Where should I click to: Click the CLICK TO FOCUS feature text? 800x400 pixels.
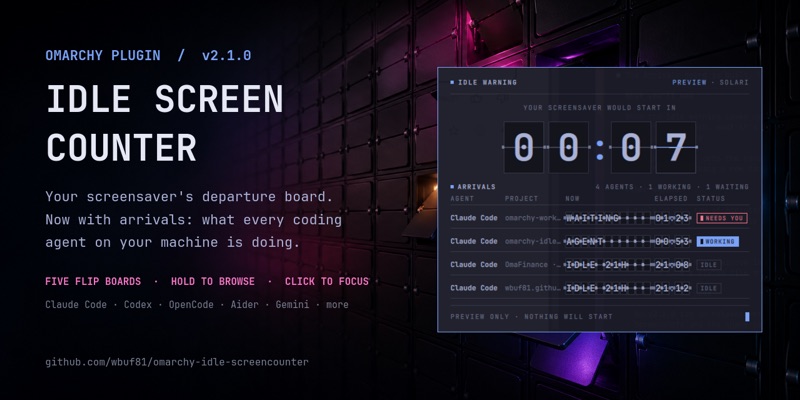[327, 282]
